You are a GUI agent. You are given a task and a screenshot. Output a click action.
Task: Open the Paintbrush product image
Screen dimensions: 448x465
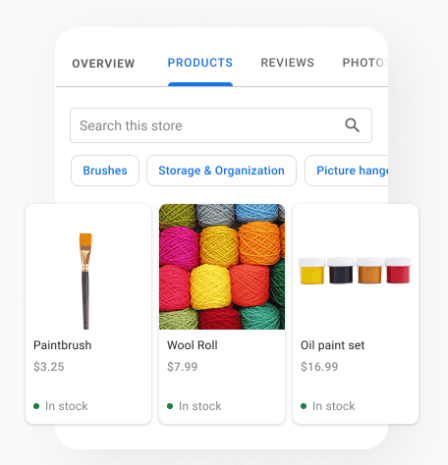(86, 281)
